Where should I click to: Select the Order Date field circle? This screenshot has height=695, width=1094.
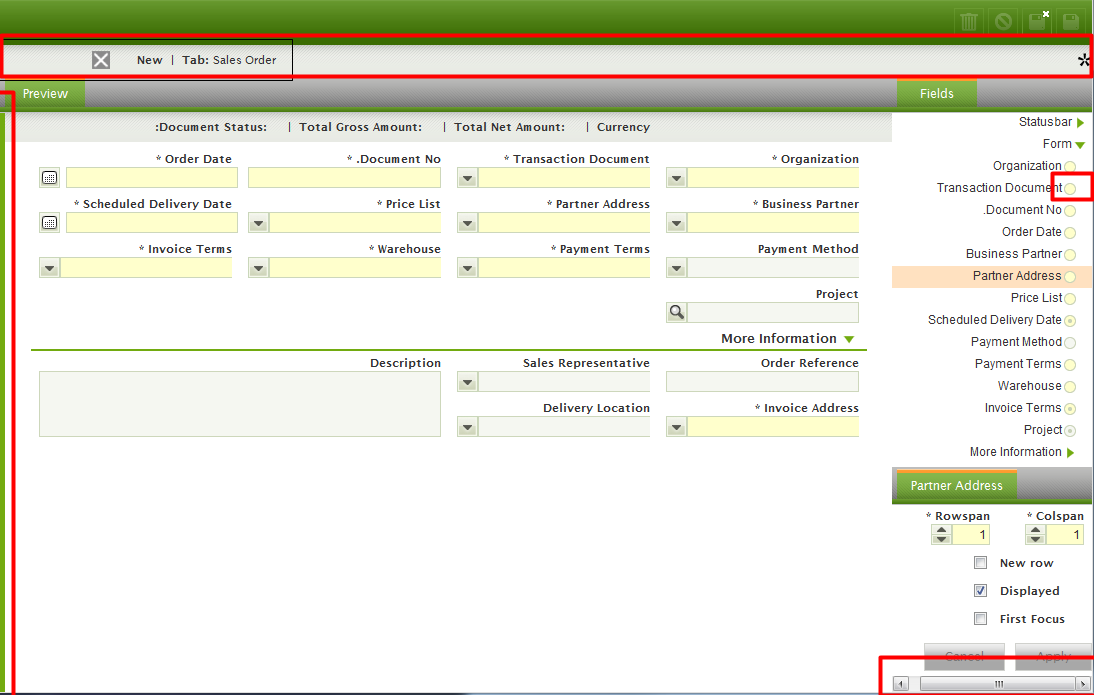[x=1070, y=233]
